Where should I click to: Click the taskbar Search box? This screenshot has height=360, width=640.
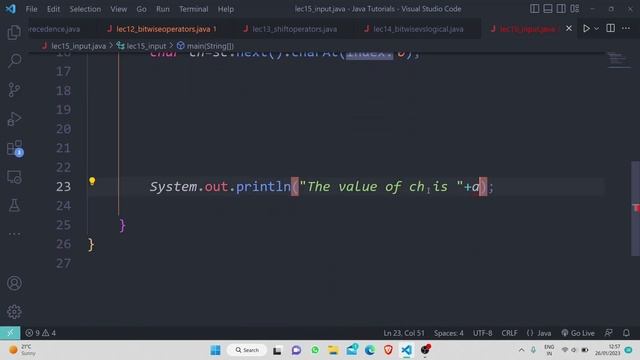(247, 350)
